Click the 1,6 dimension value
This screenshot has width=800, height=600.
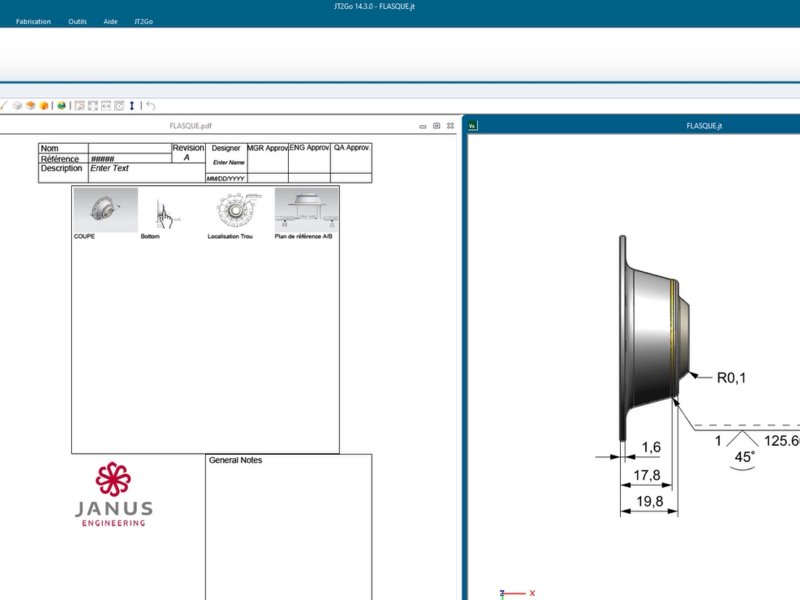(651, 447)
